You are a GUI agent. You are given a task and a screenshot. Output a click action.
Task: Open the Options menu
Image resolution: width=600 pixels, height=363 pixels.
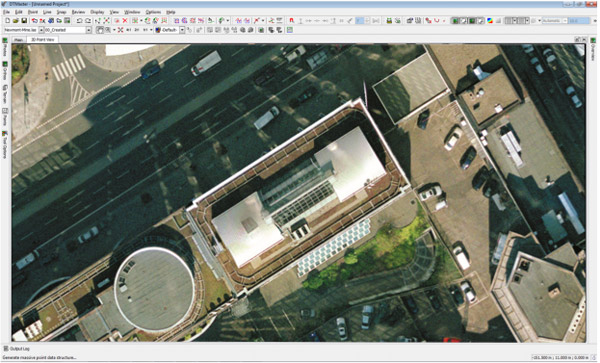(x=153, y=12)
